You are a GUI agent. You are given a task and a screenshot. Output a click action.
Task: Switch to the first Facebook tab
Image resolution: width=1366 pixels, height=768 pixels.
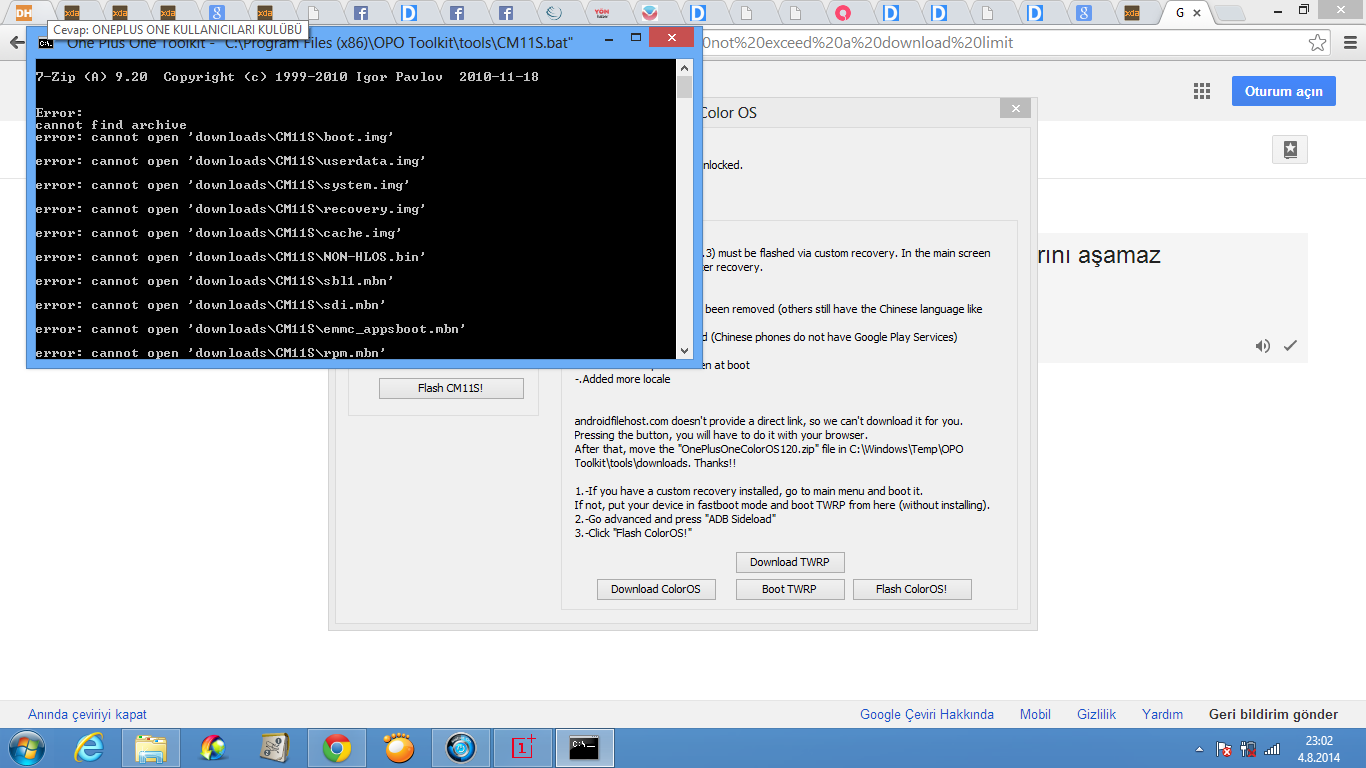click(361, 13)
